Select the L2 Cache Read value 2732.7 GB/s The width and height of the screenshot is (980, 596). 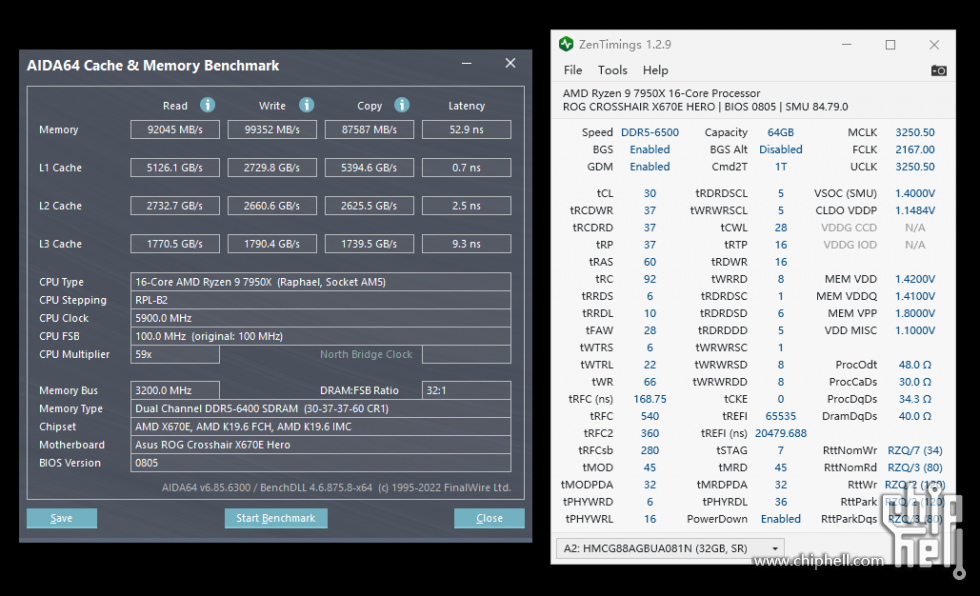click(175, 206)
